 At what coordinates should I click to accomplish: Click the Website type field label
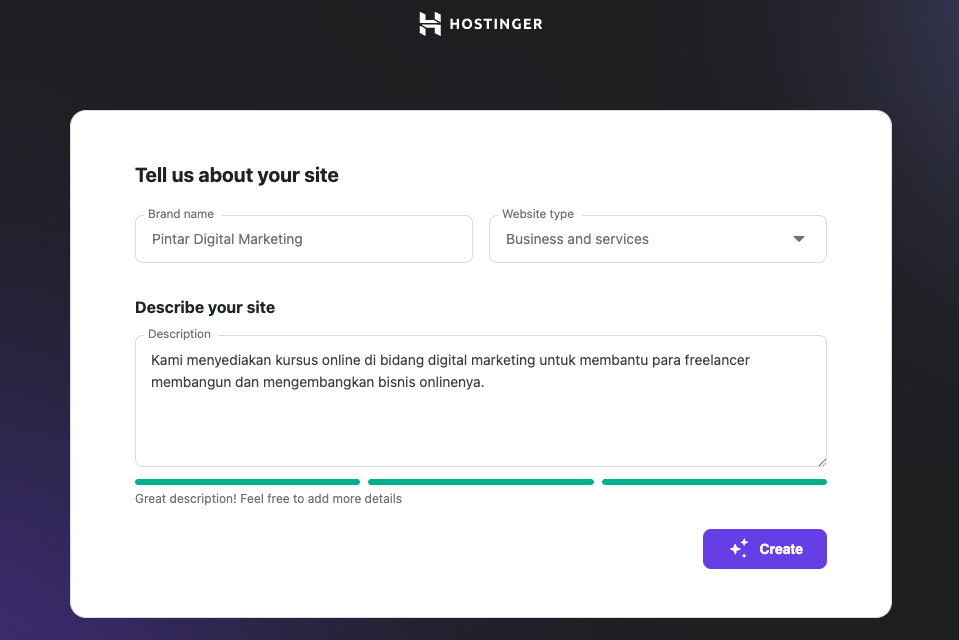click(x=538, y=213)
